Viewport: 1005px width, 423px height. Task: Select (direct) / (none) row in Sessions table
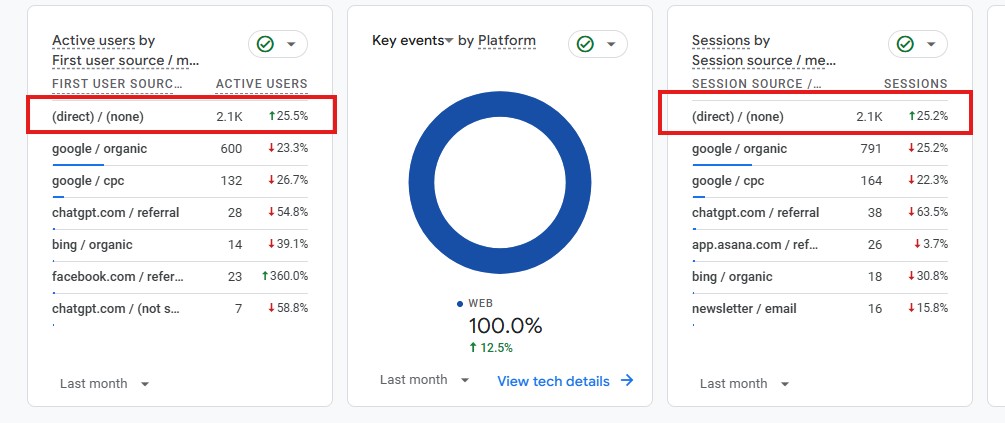(820, 117)
